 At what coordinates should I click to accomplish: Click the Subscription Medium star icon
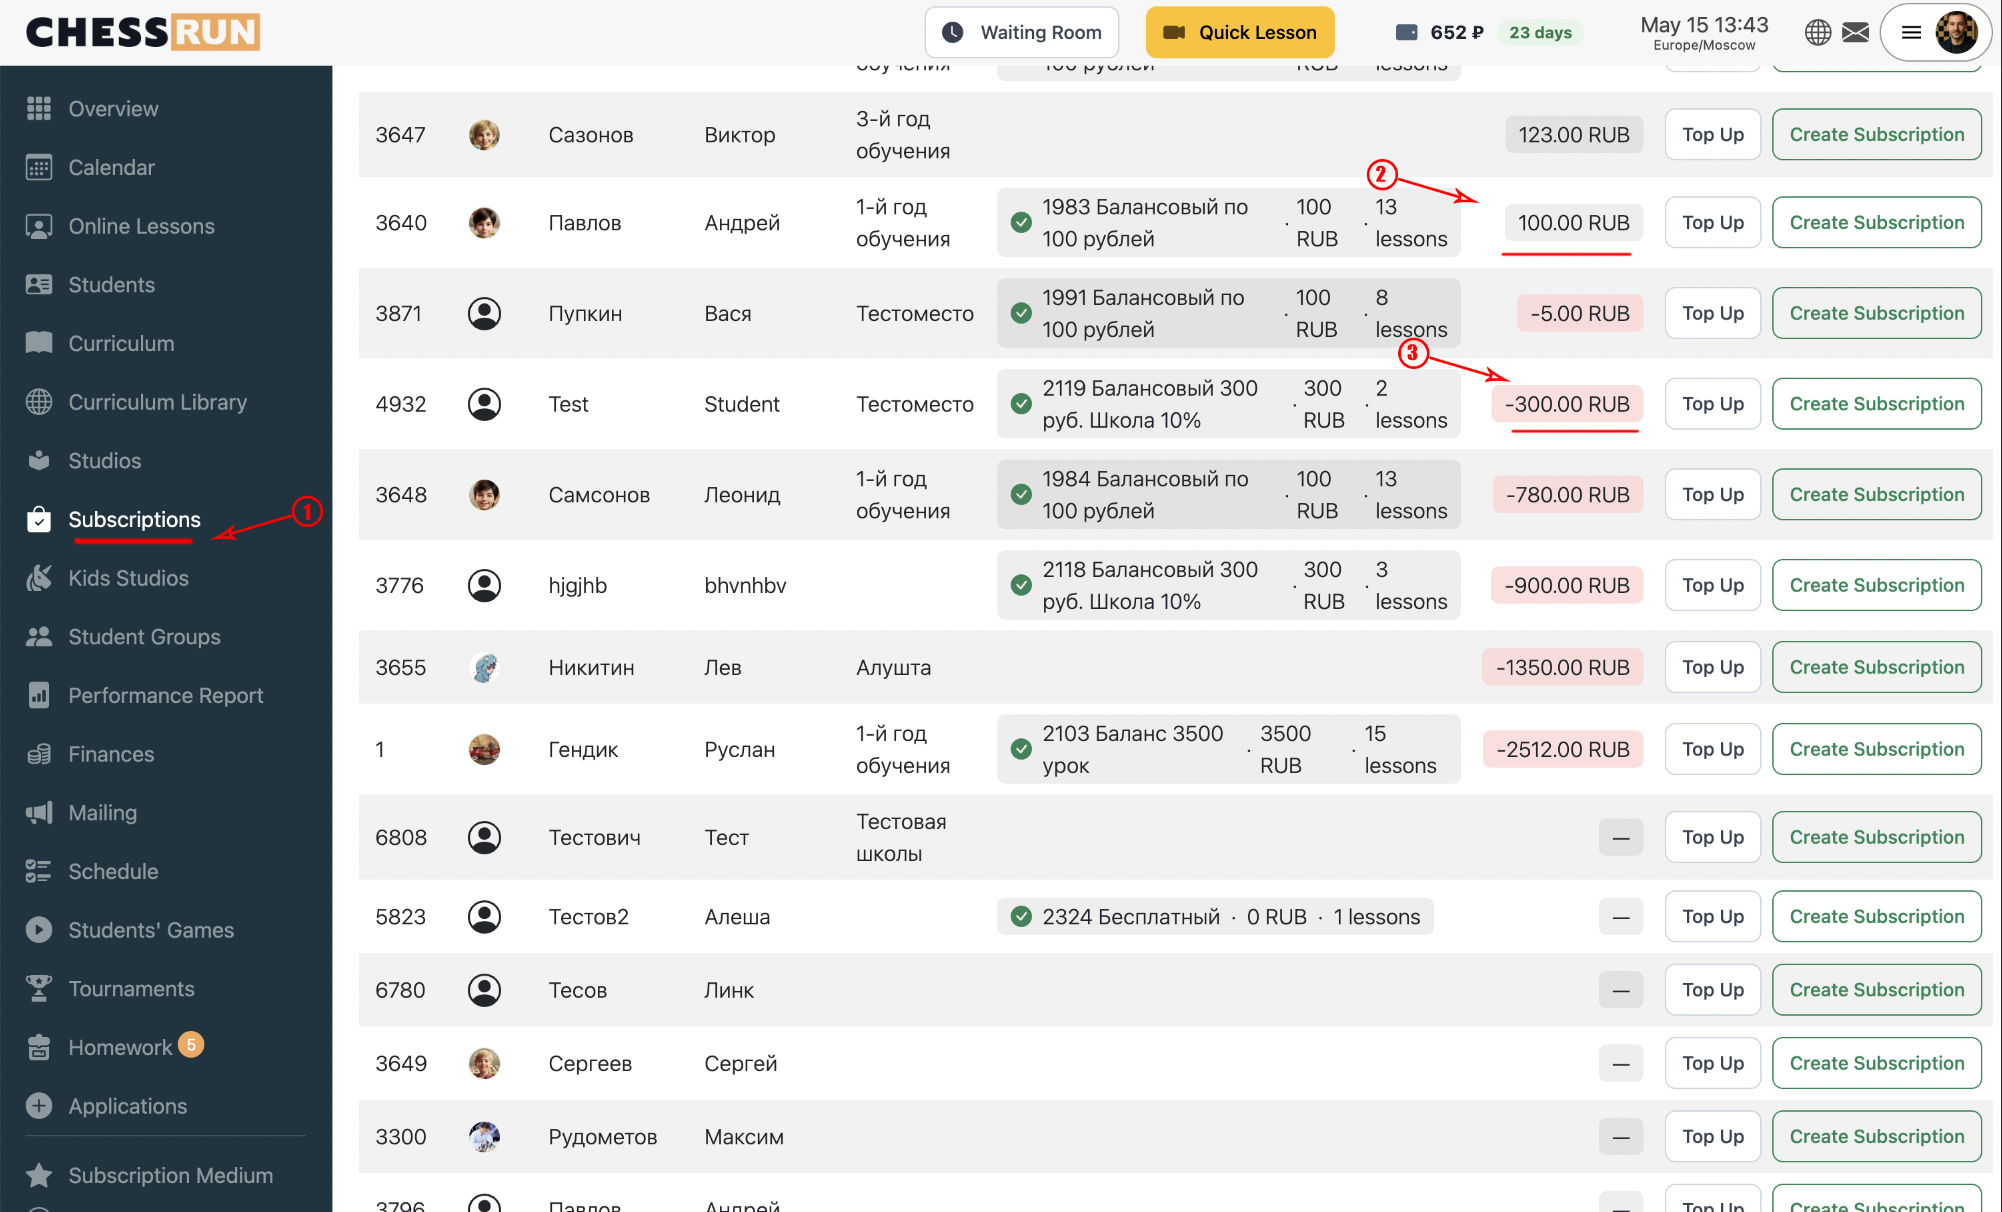(x=39, y=1175)
